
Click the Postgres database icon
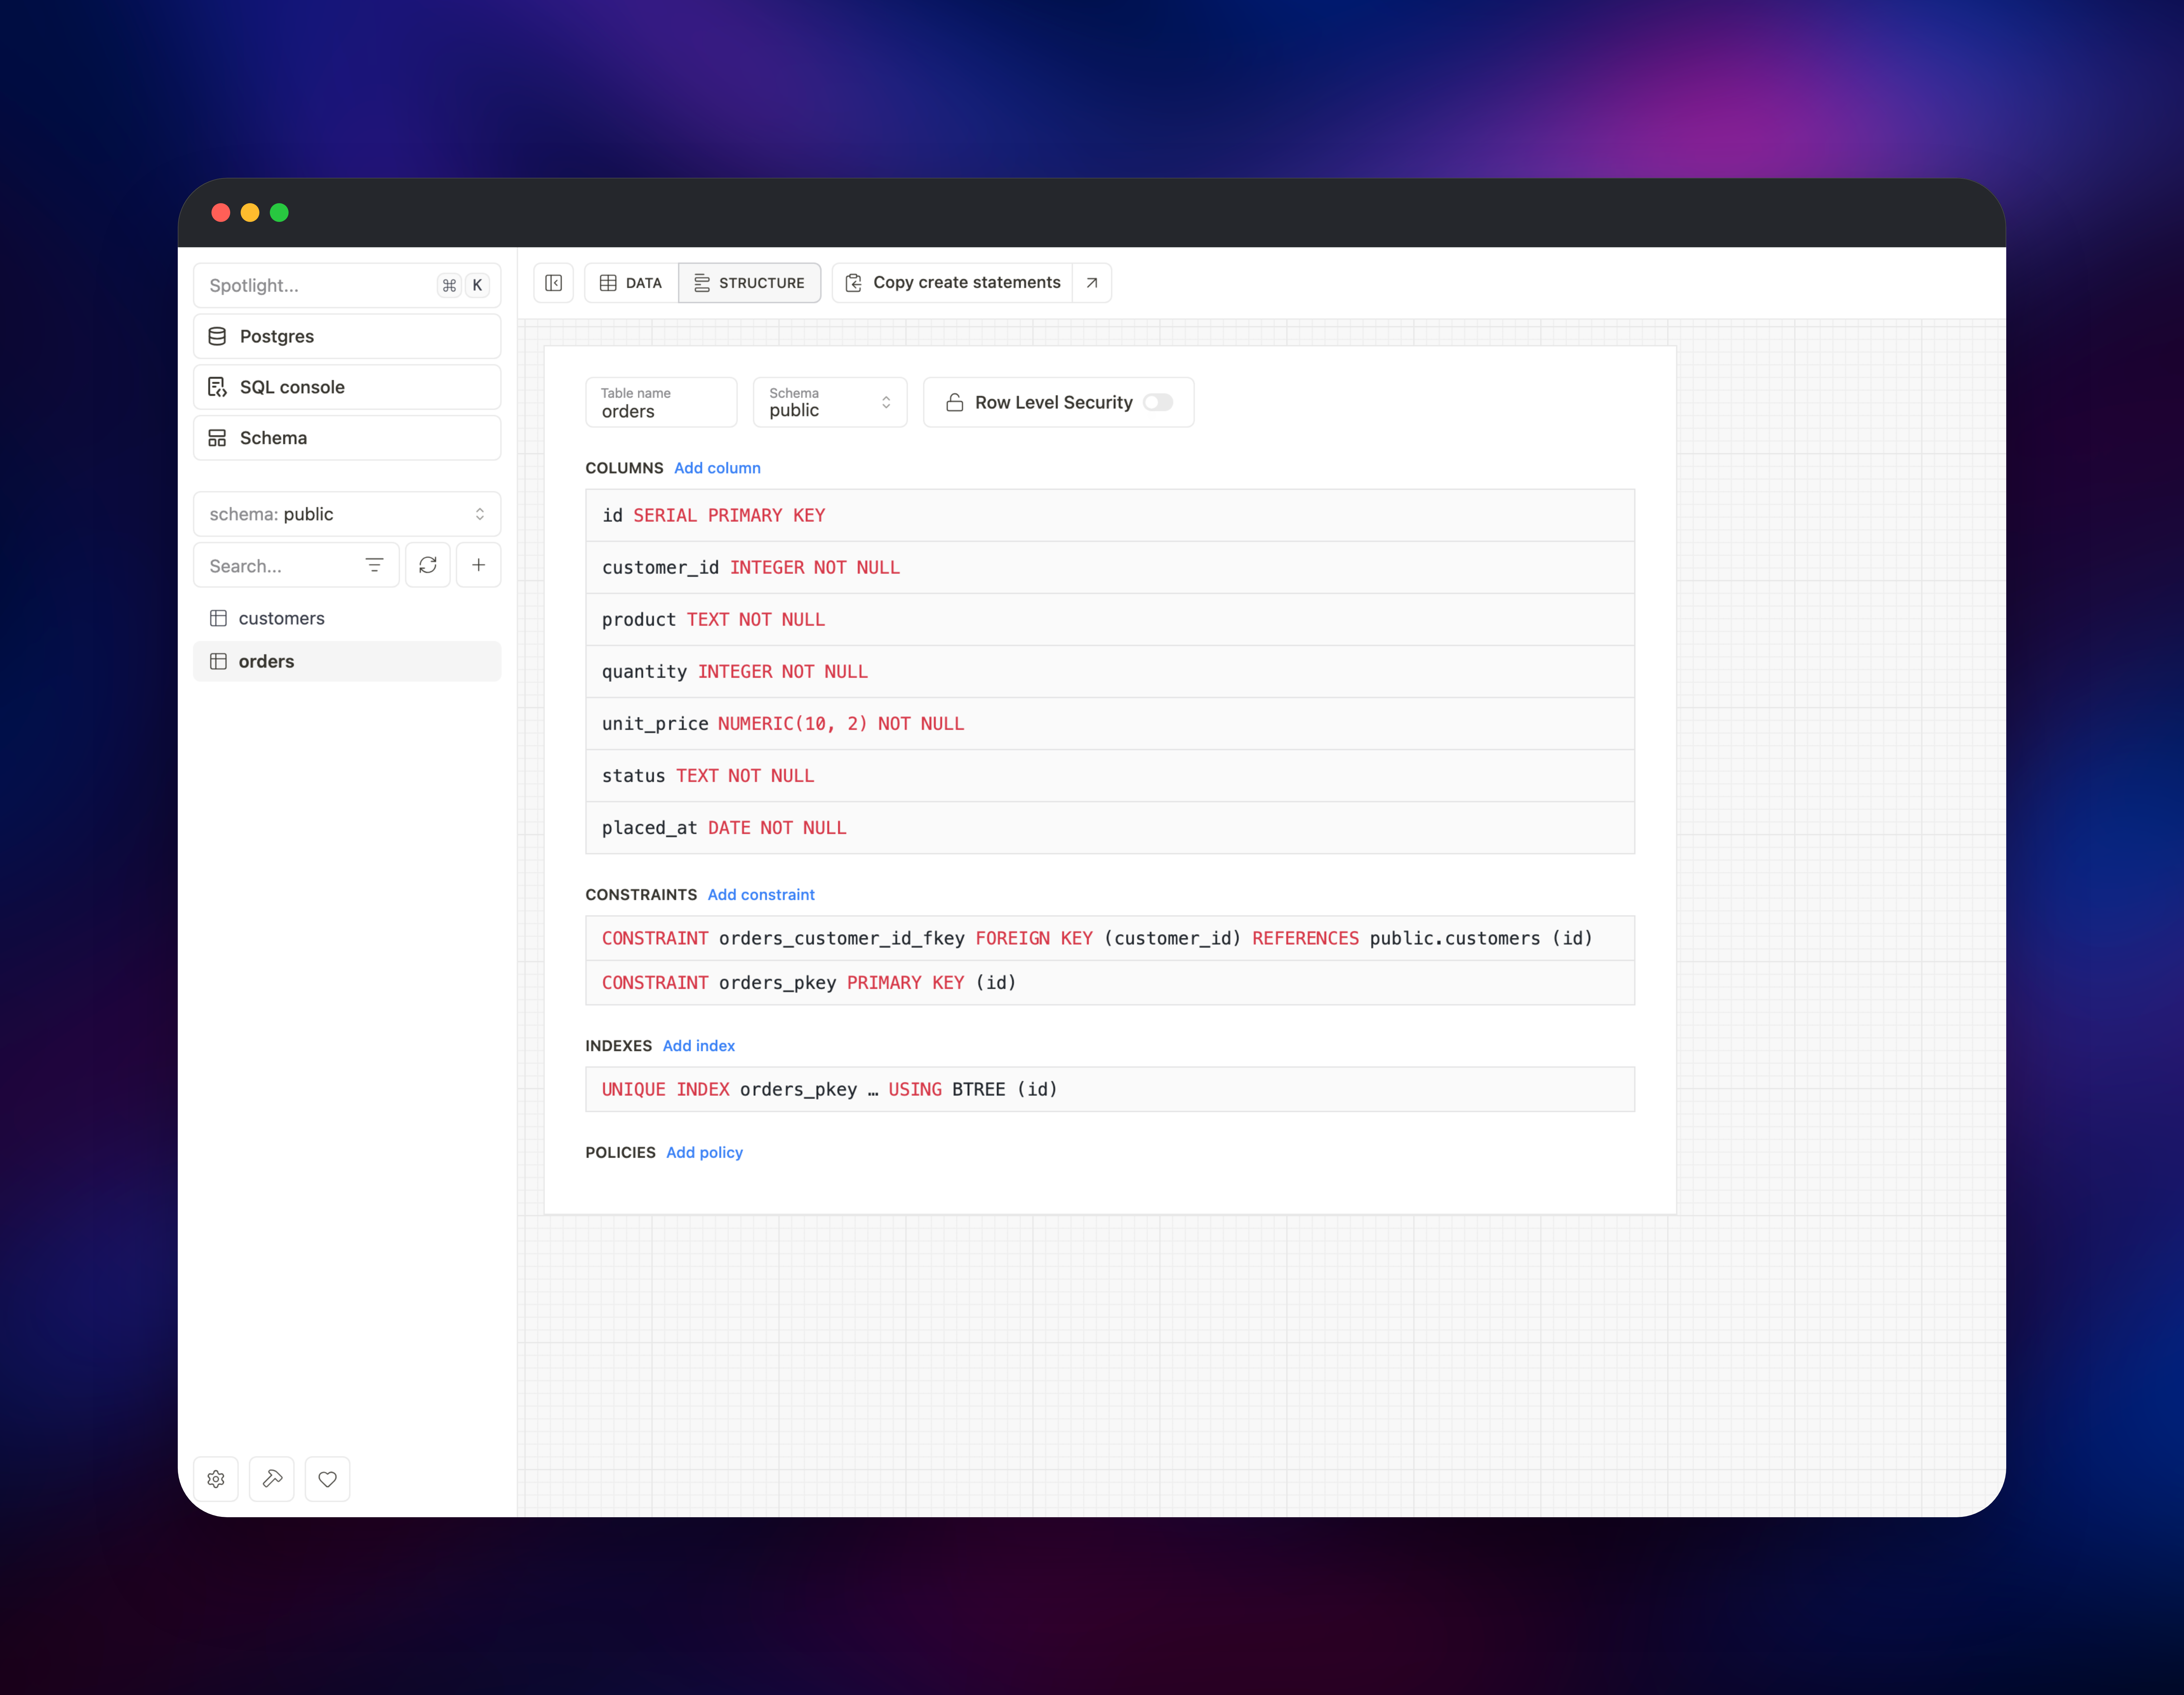[x=217, y=336]
